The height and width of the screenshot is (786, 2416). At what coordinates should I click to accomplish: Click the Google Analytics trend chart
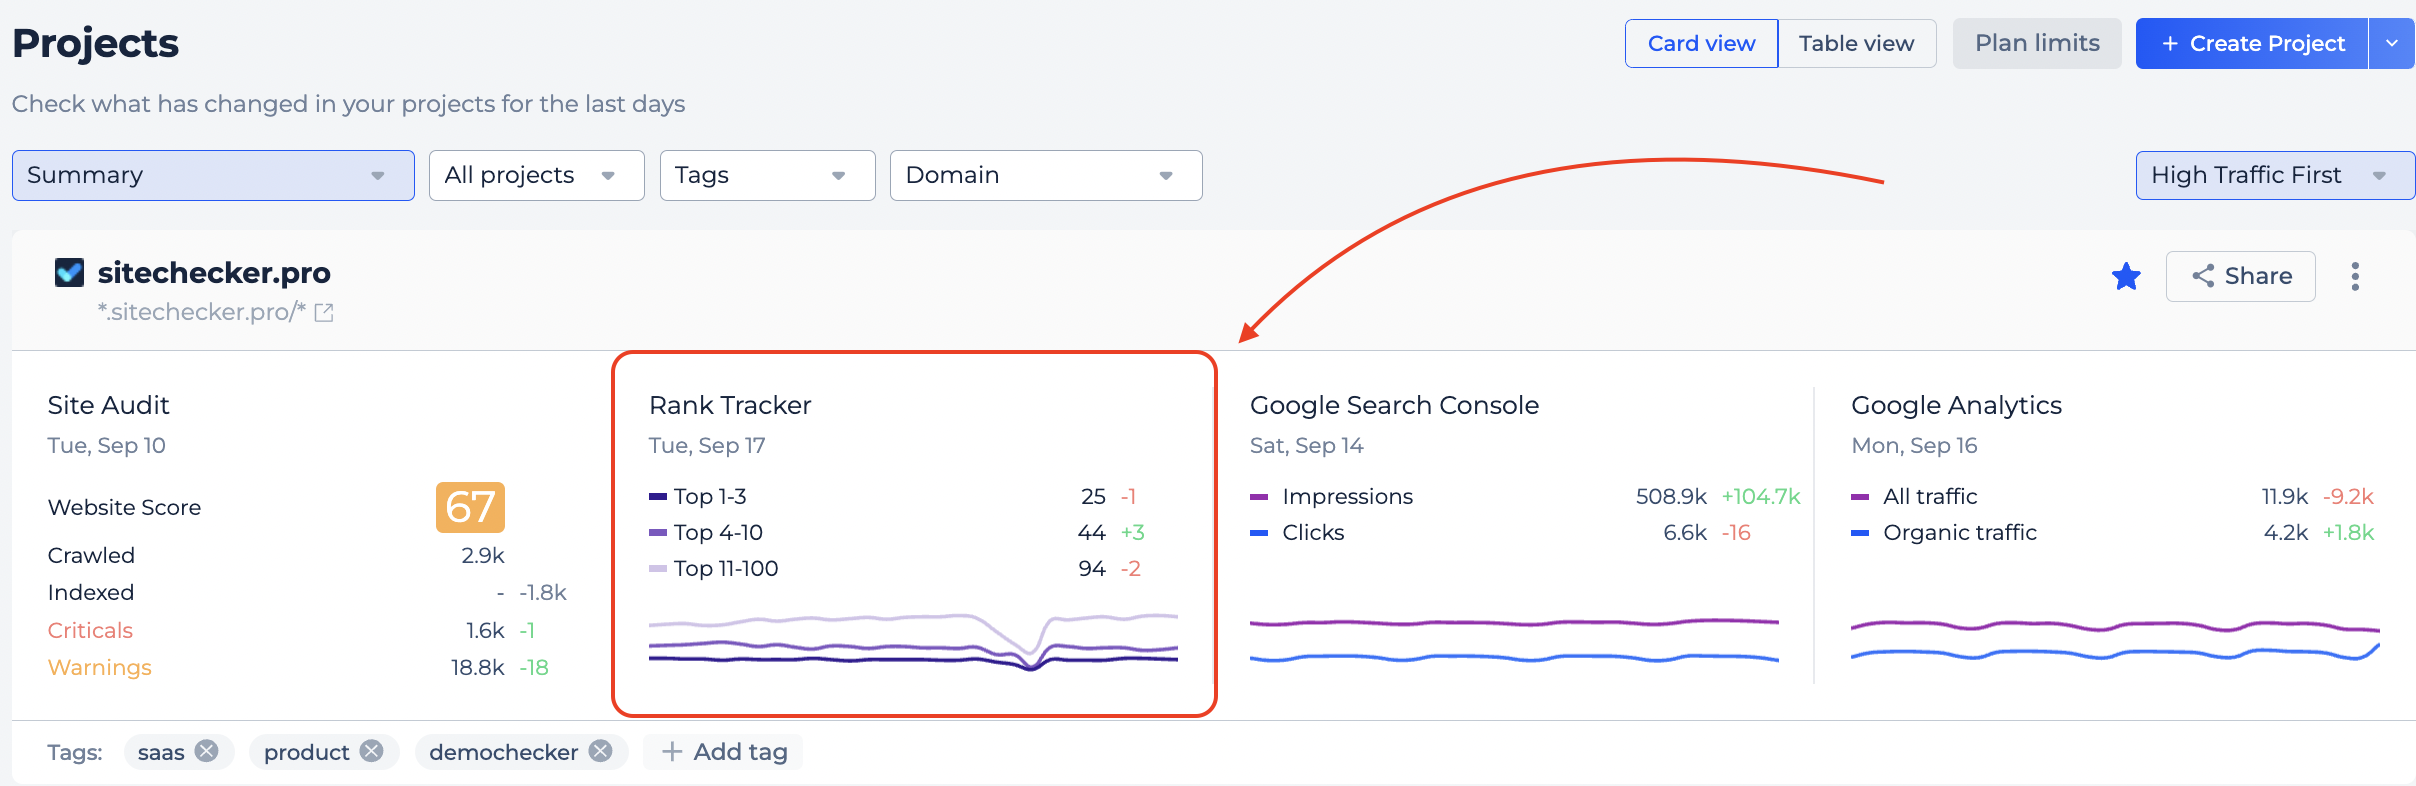pos(2115,640)
